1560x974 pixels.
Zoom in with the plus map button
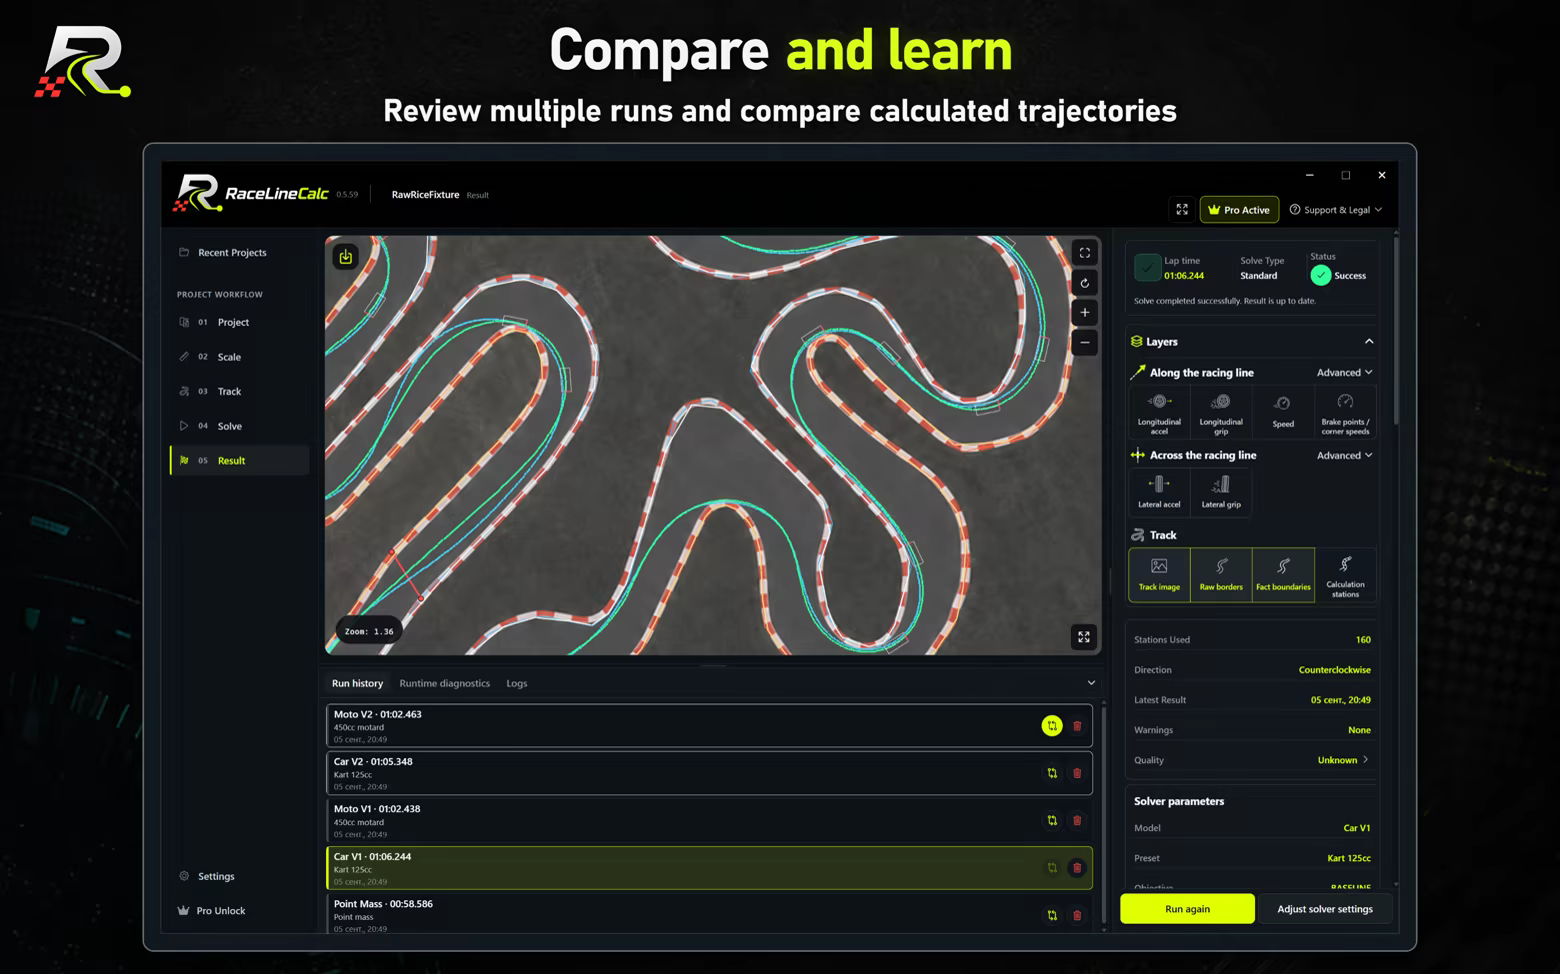tap(1084, 313)
